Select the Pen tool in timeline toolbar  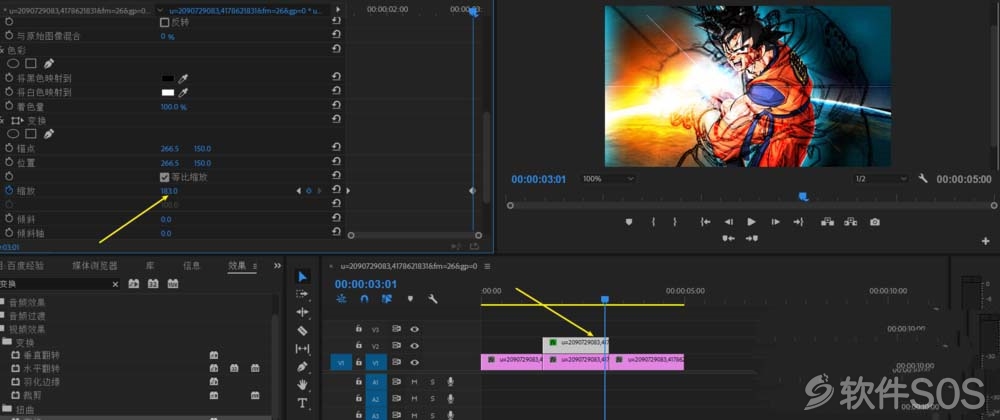[x=302, y=367]
